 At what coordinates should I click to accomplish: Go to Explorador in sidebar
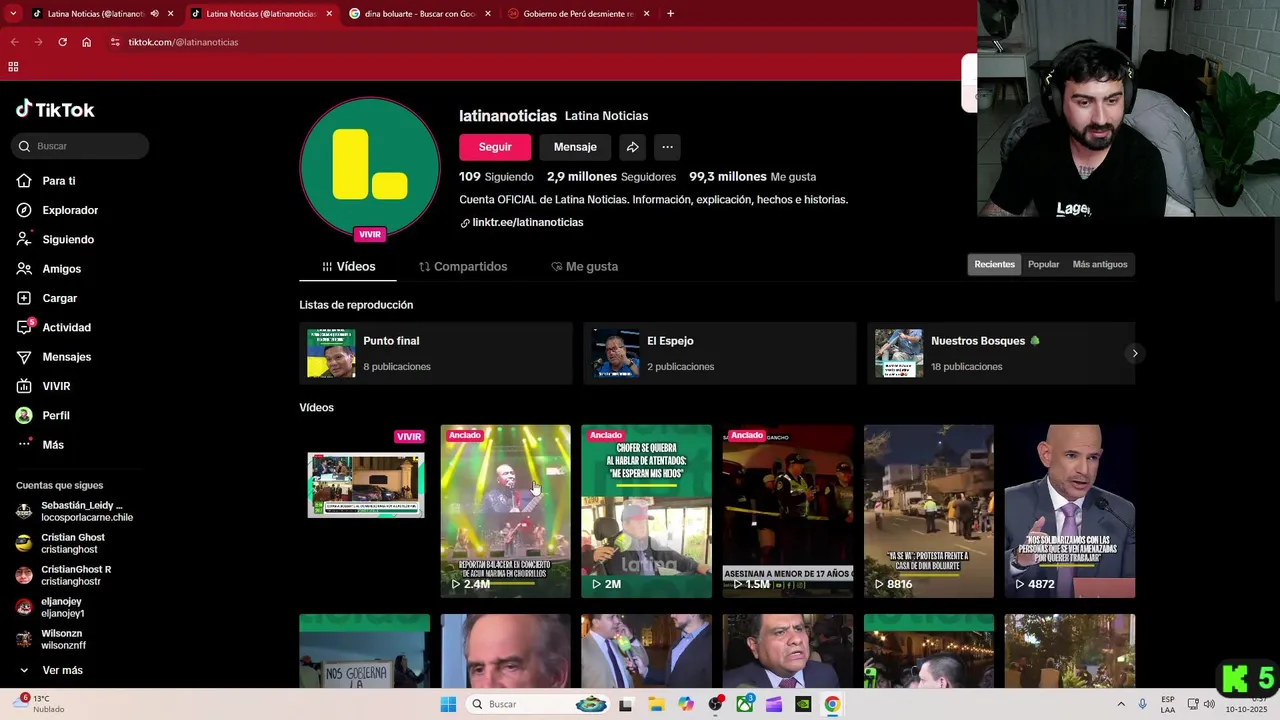57,210
